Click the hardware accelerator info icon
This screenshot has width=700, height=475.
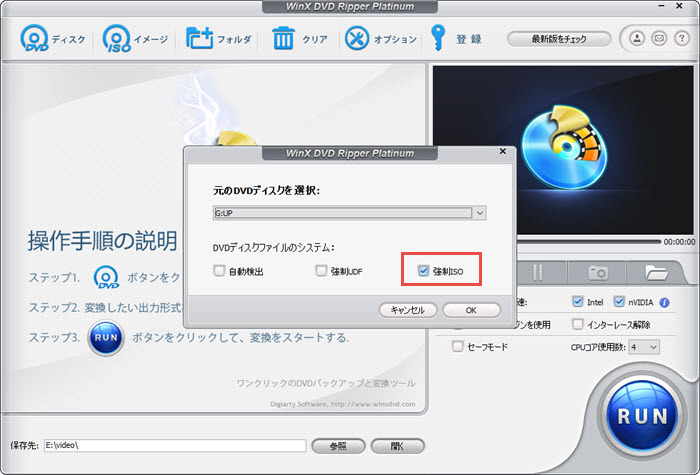click(664, 303)
